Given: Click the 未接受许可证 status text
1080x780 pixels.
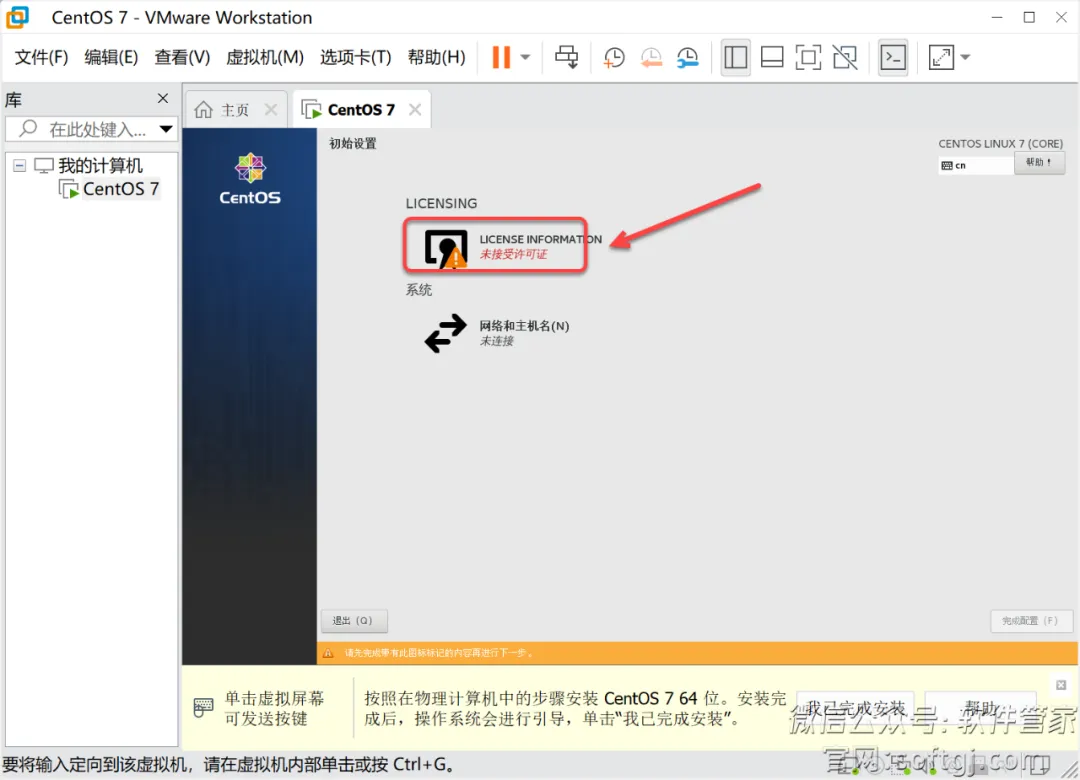Looking at the screenshot, I should click(513, 254).
